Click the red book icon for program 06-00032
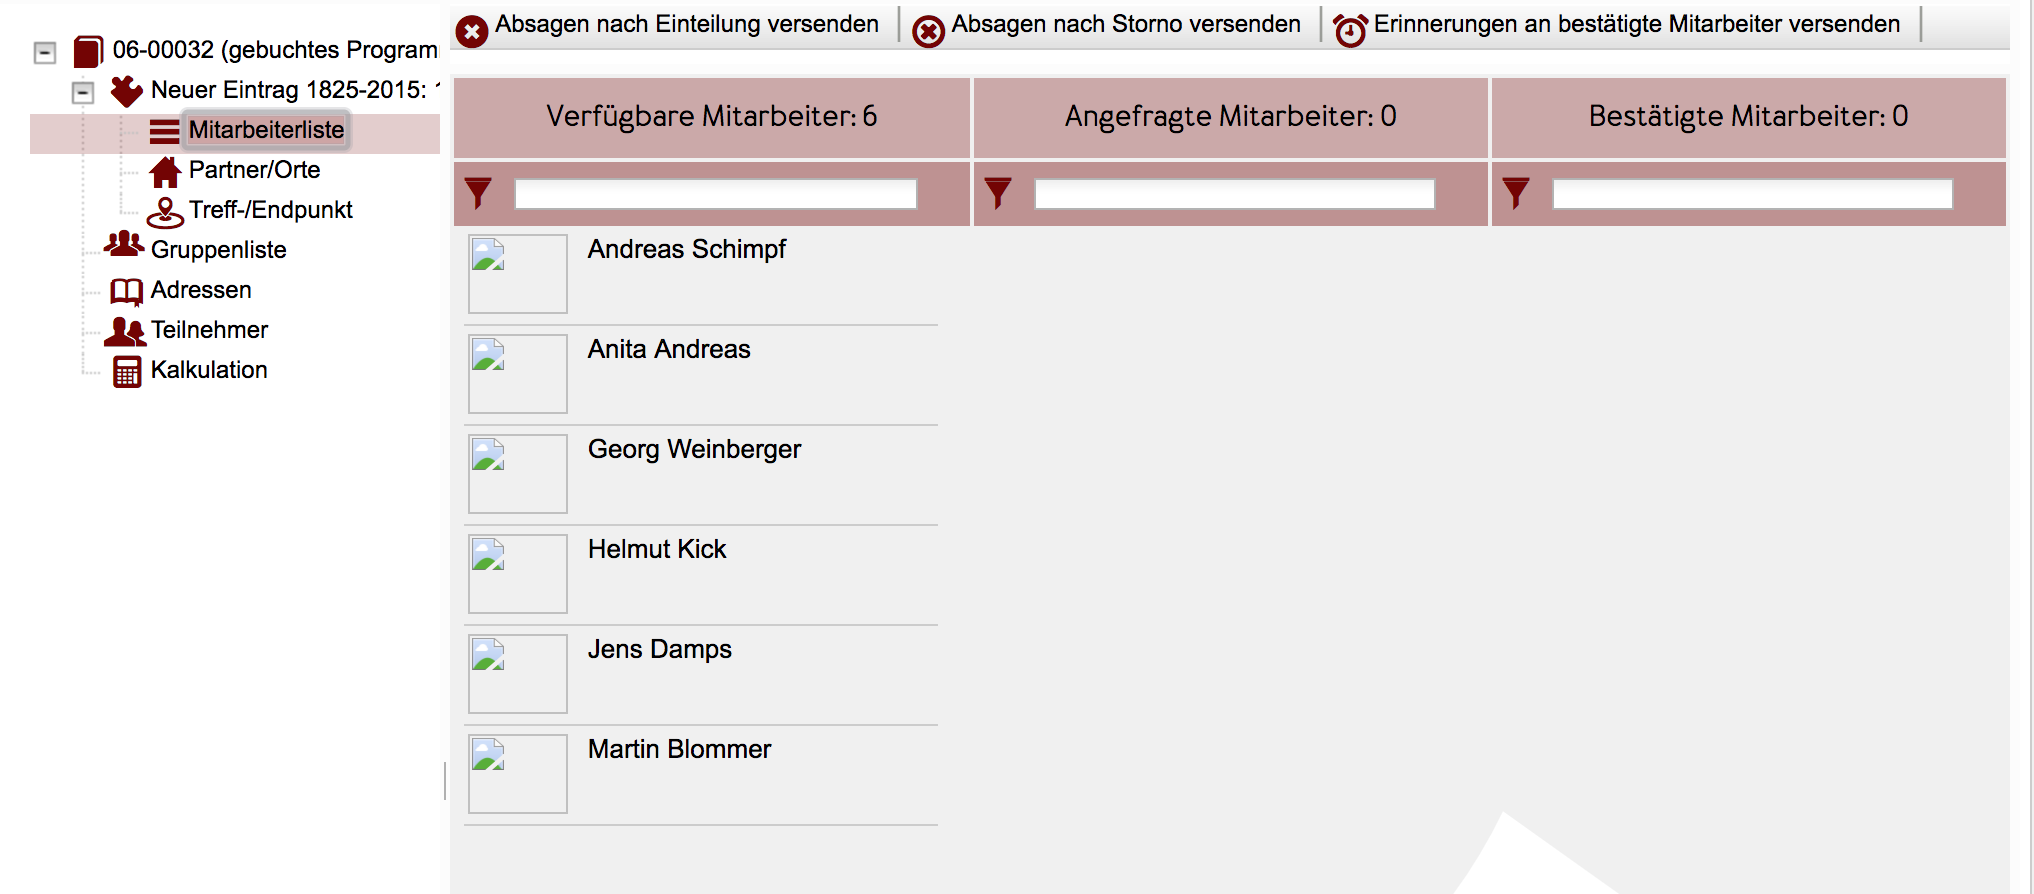 click(89, 51)
